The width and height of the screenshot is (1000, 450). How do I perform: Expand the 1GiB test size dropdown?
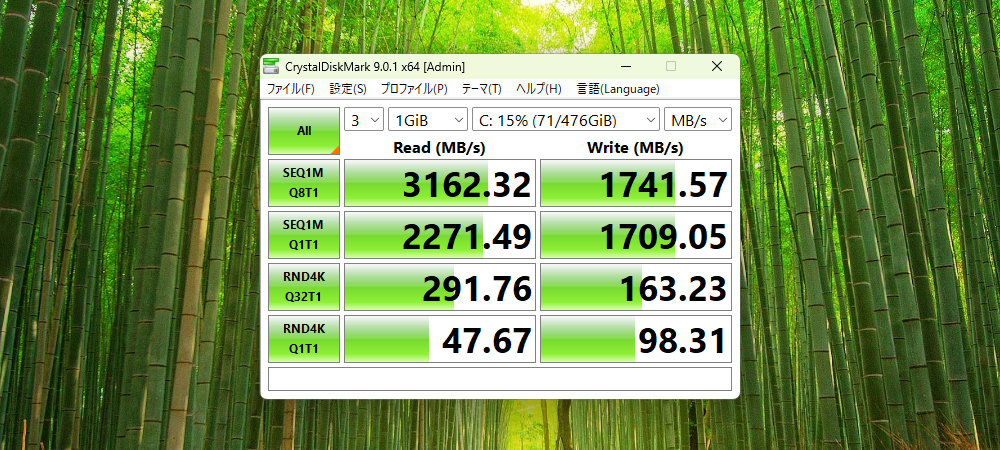pyautogui.click(x=428, y=120)
